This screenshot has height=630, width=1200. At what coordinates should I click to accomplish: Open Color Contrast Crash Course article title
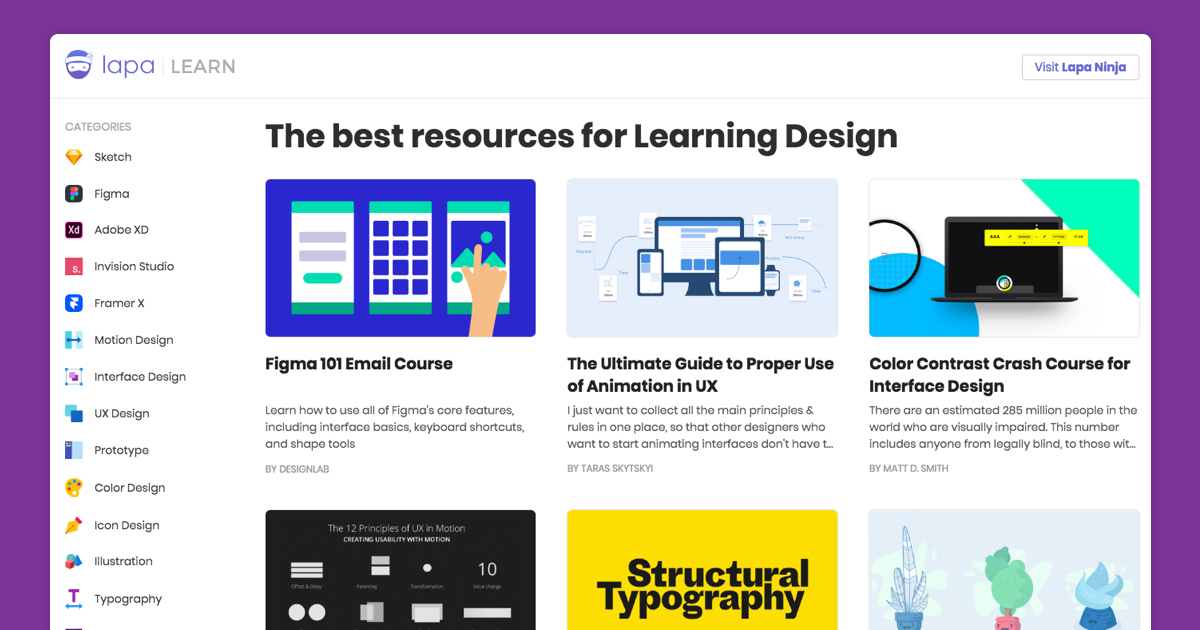click(x=1000, y=375)
